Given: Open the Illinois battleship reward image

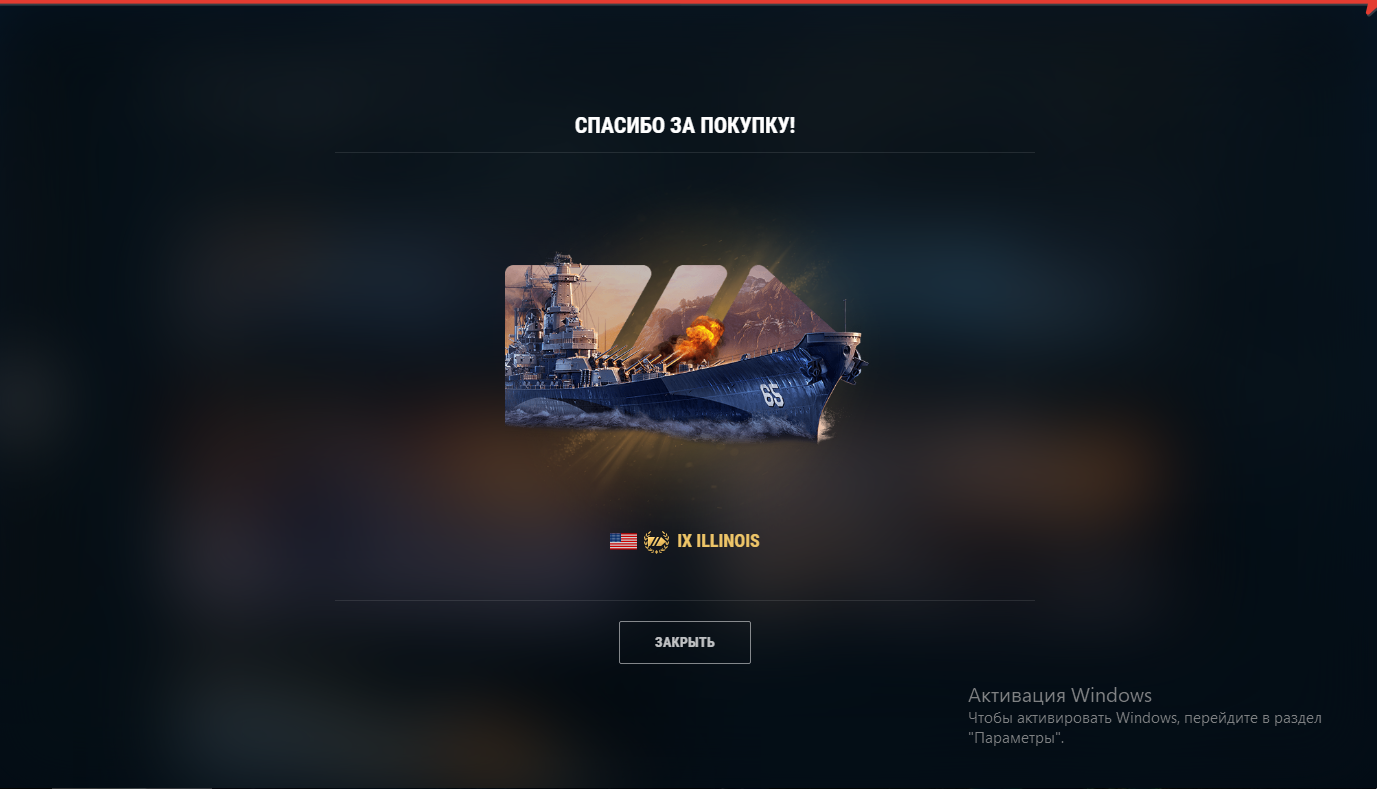Looking at the screenshot, I should (686, 353).
